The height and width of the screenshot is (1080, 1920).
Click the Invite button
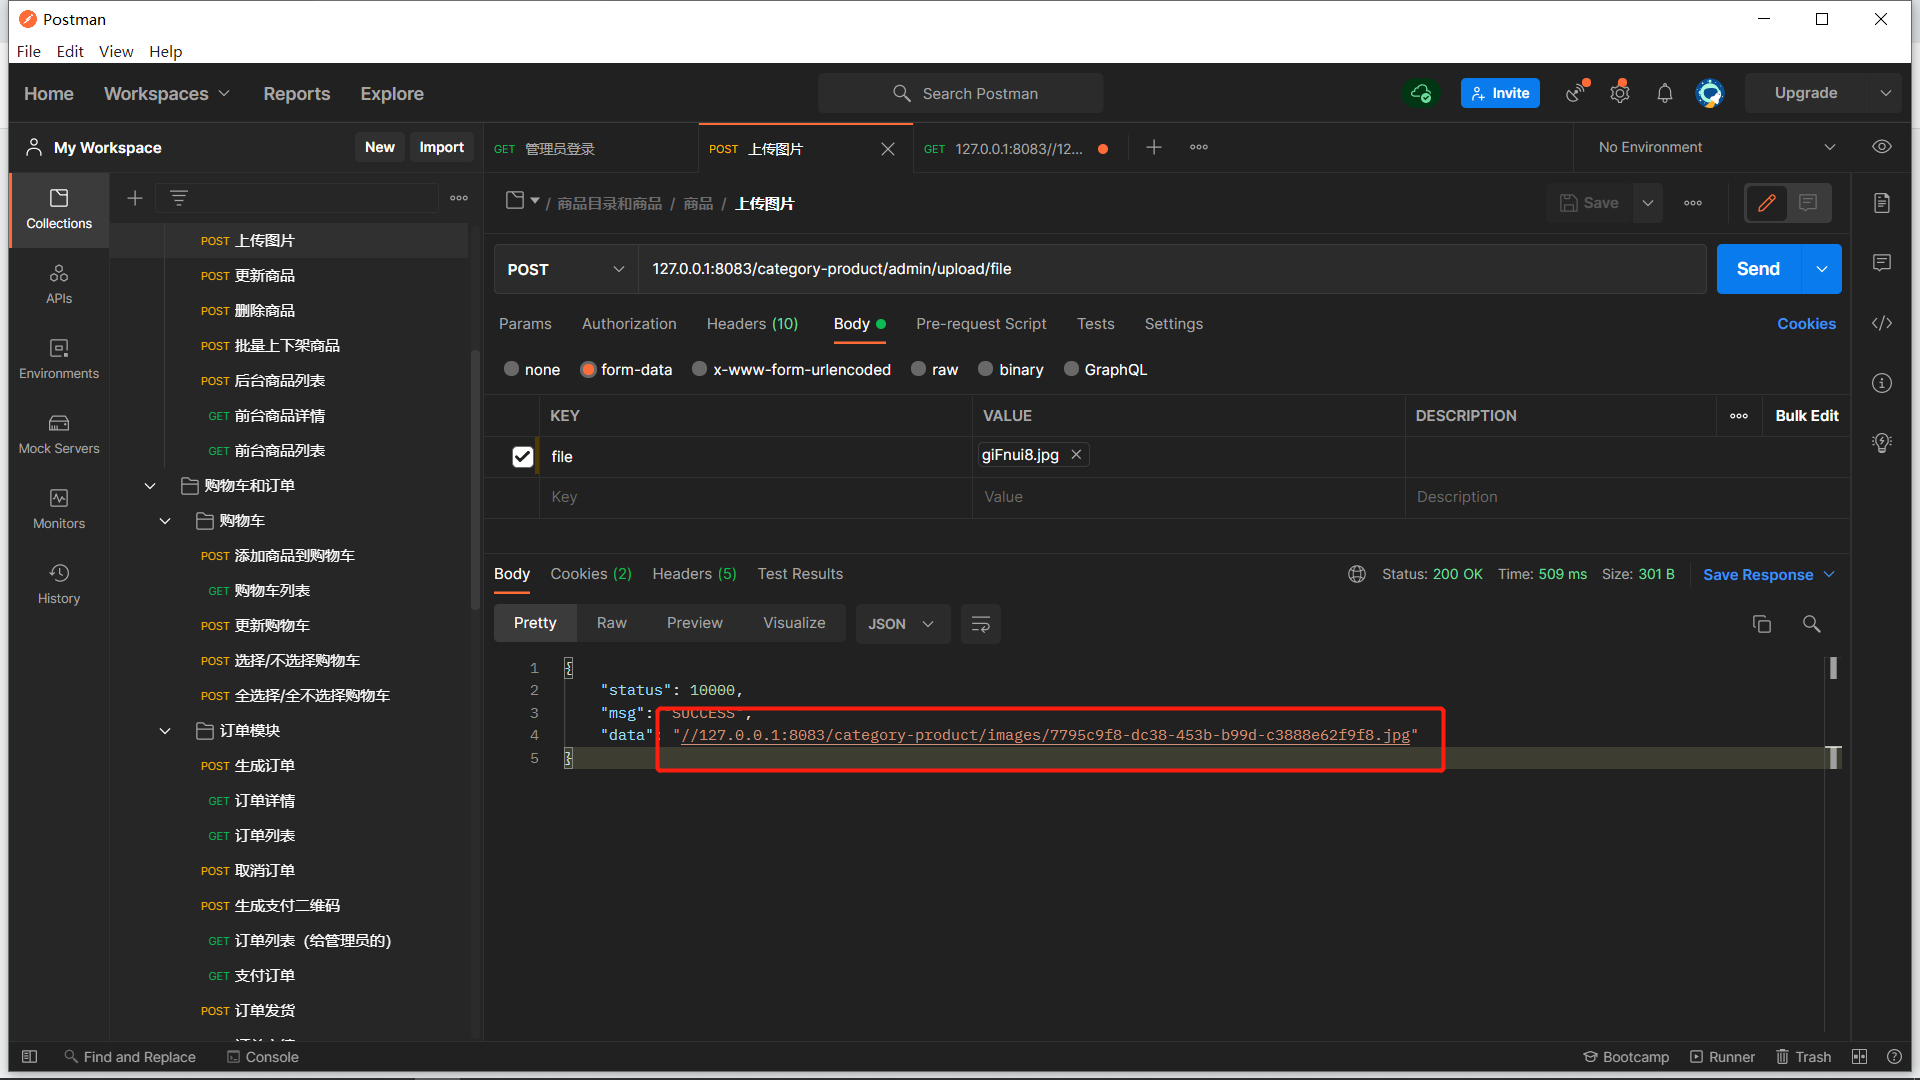click(1500, 93)
